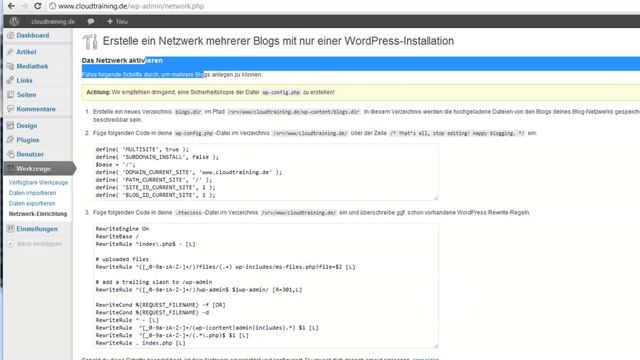Click the resize handle of the wp-config code box
Image resolution: width=640 pixels, height=360 pixels.
pyautogui.click(x=436, y=198)
